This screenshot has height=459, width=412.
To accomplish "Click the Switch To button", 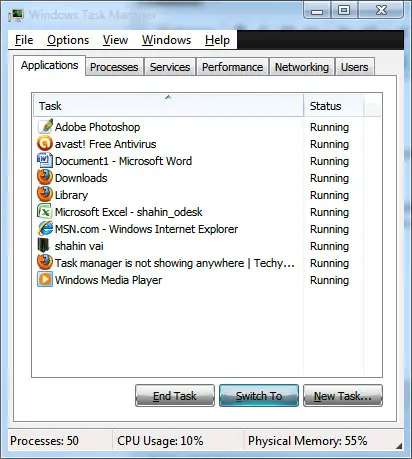I will pyautogui.click(x=259, y=396).
